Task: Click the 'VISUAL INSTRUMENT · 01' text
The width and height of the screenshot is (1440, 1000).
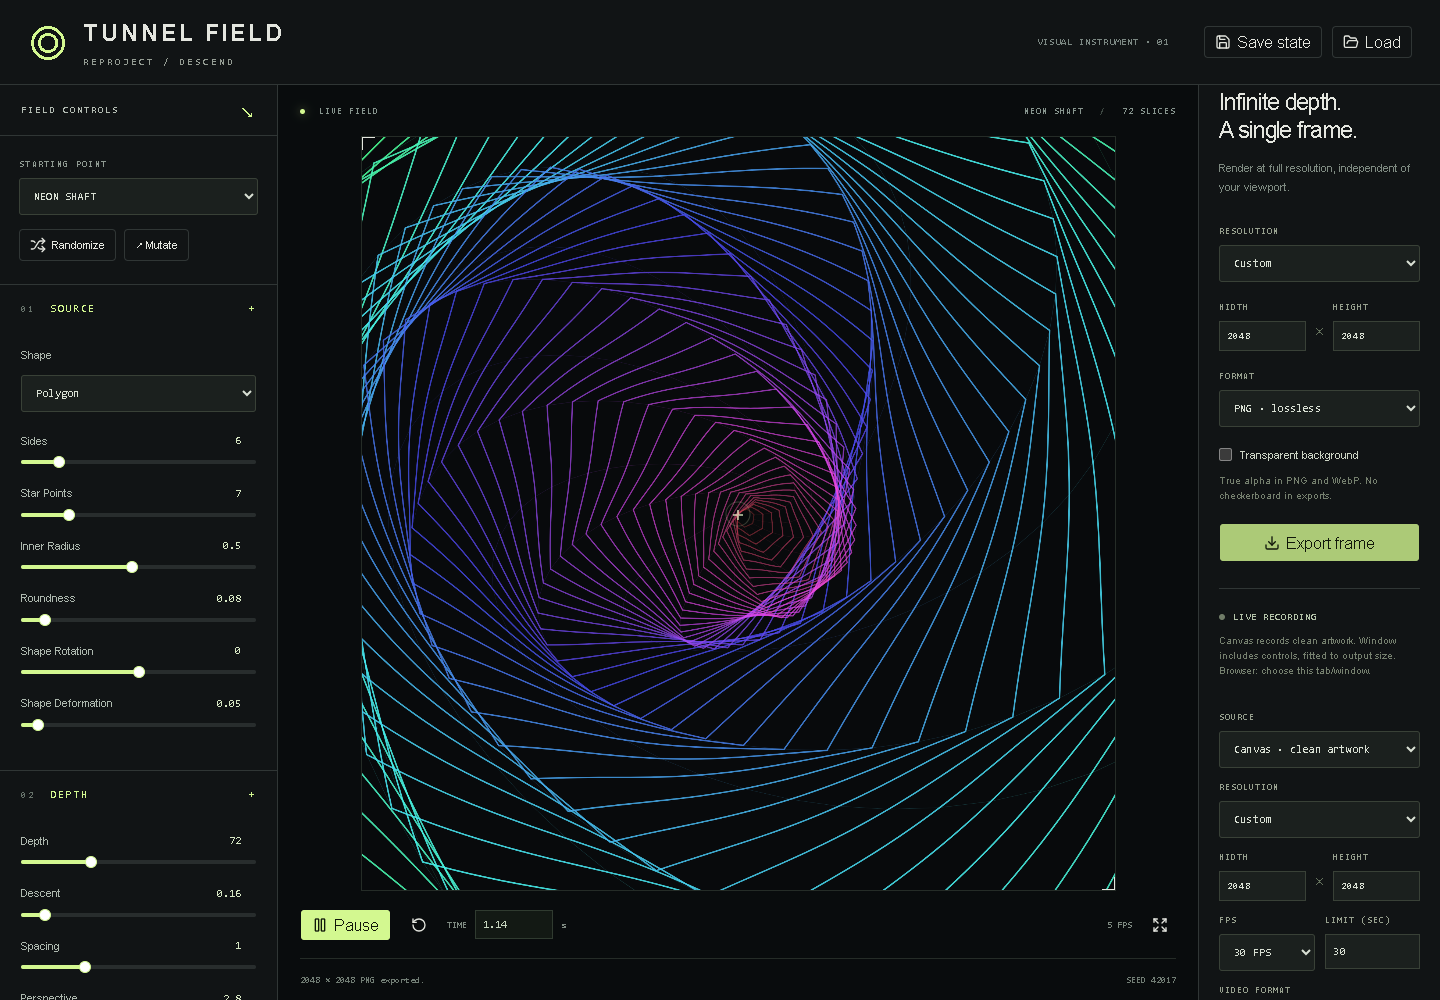Action: (1103, 42)
